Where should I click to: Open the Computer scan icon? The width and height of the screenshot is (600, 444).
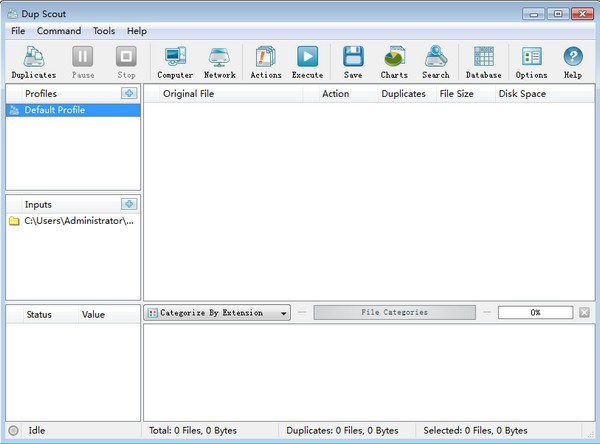175,61
